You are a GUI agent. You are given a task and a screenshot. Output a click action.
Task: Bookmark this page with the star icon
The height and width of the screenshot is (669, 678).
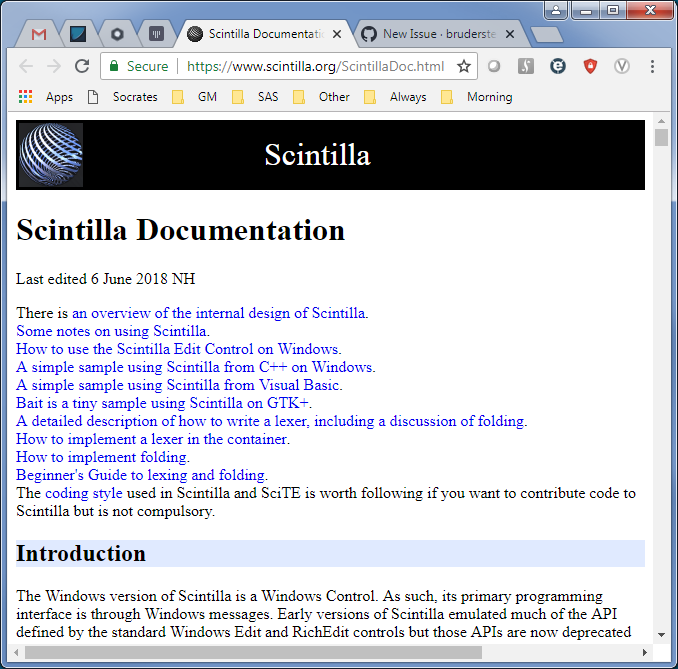click(x=464, y=66)
